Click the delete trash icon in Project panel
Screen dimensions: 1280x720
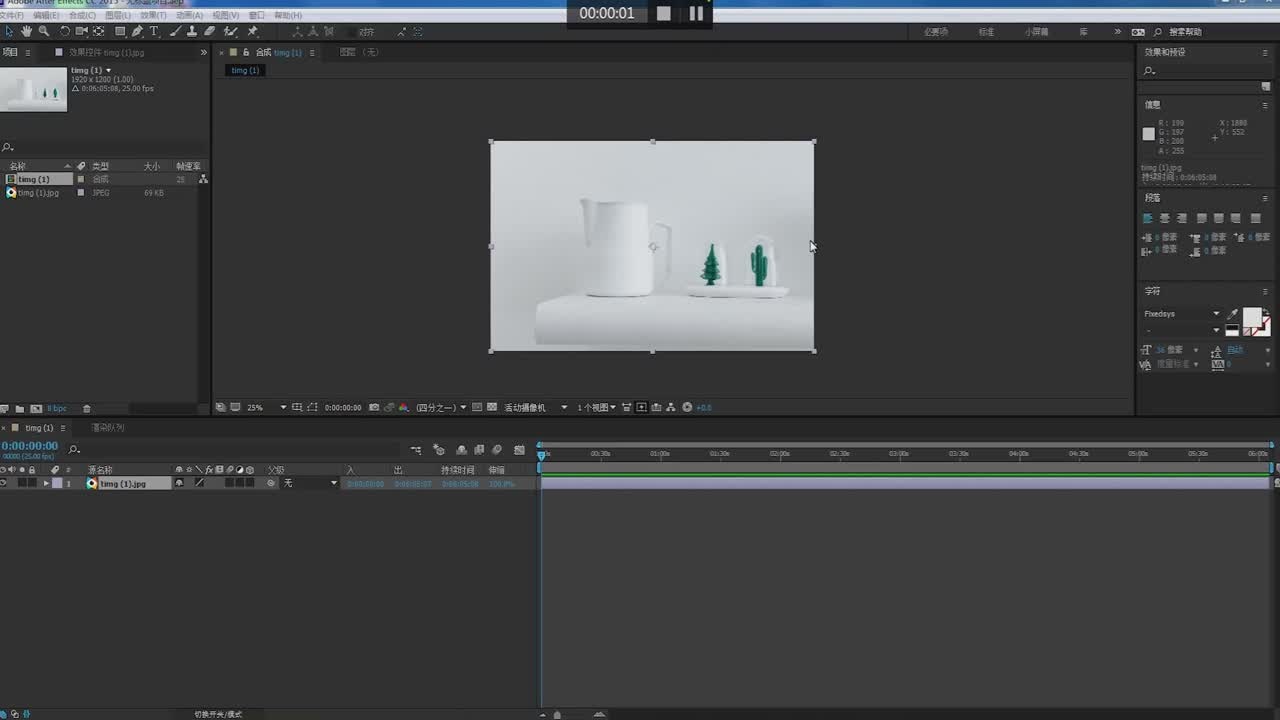pyautogui.click(x=86, y=408)
